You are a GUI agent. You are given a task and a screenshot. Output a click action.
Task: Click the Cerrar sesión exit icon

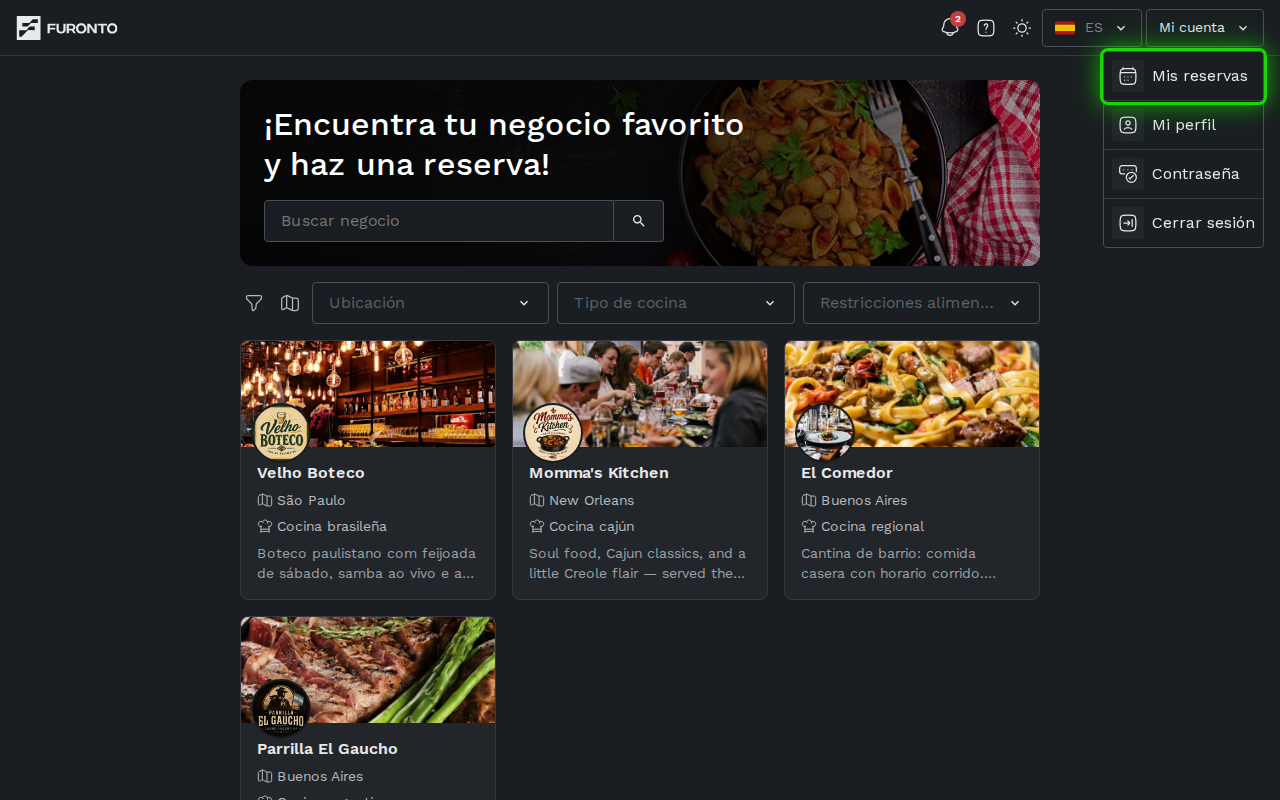pyautogui.click(x=1128, y=223)
